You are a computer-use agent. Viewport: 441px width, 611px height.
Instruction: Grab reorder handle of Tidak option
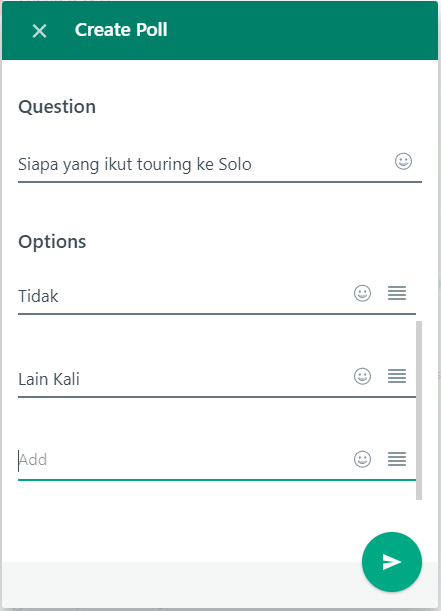397,293
